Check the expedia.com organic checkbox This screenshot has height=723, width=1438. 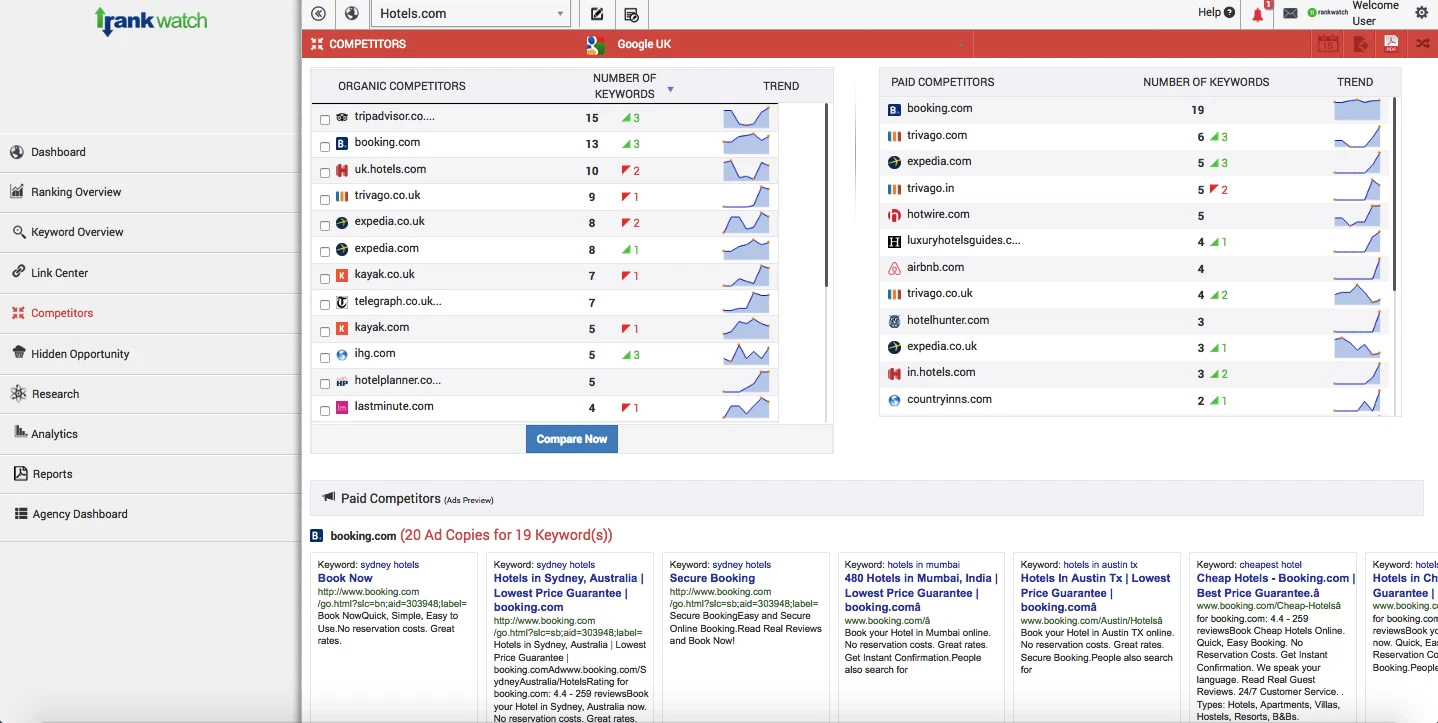click(325, 252)
